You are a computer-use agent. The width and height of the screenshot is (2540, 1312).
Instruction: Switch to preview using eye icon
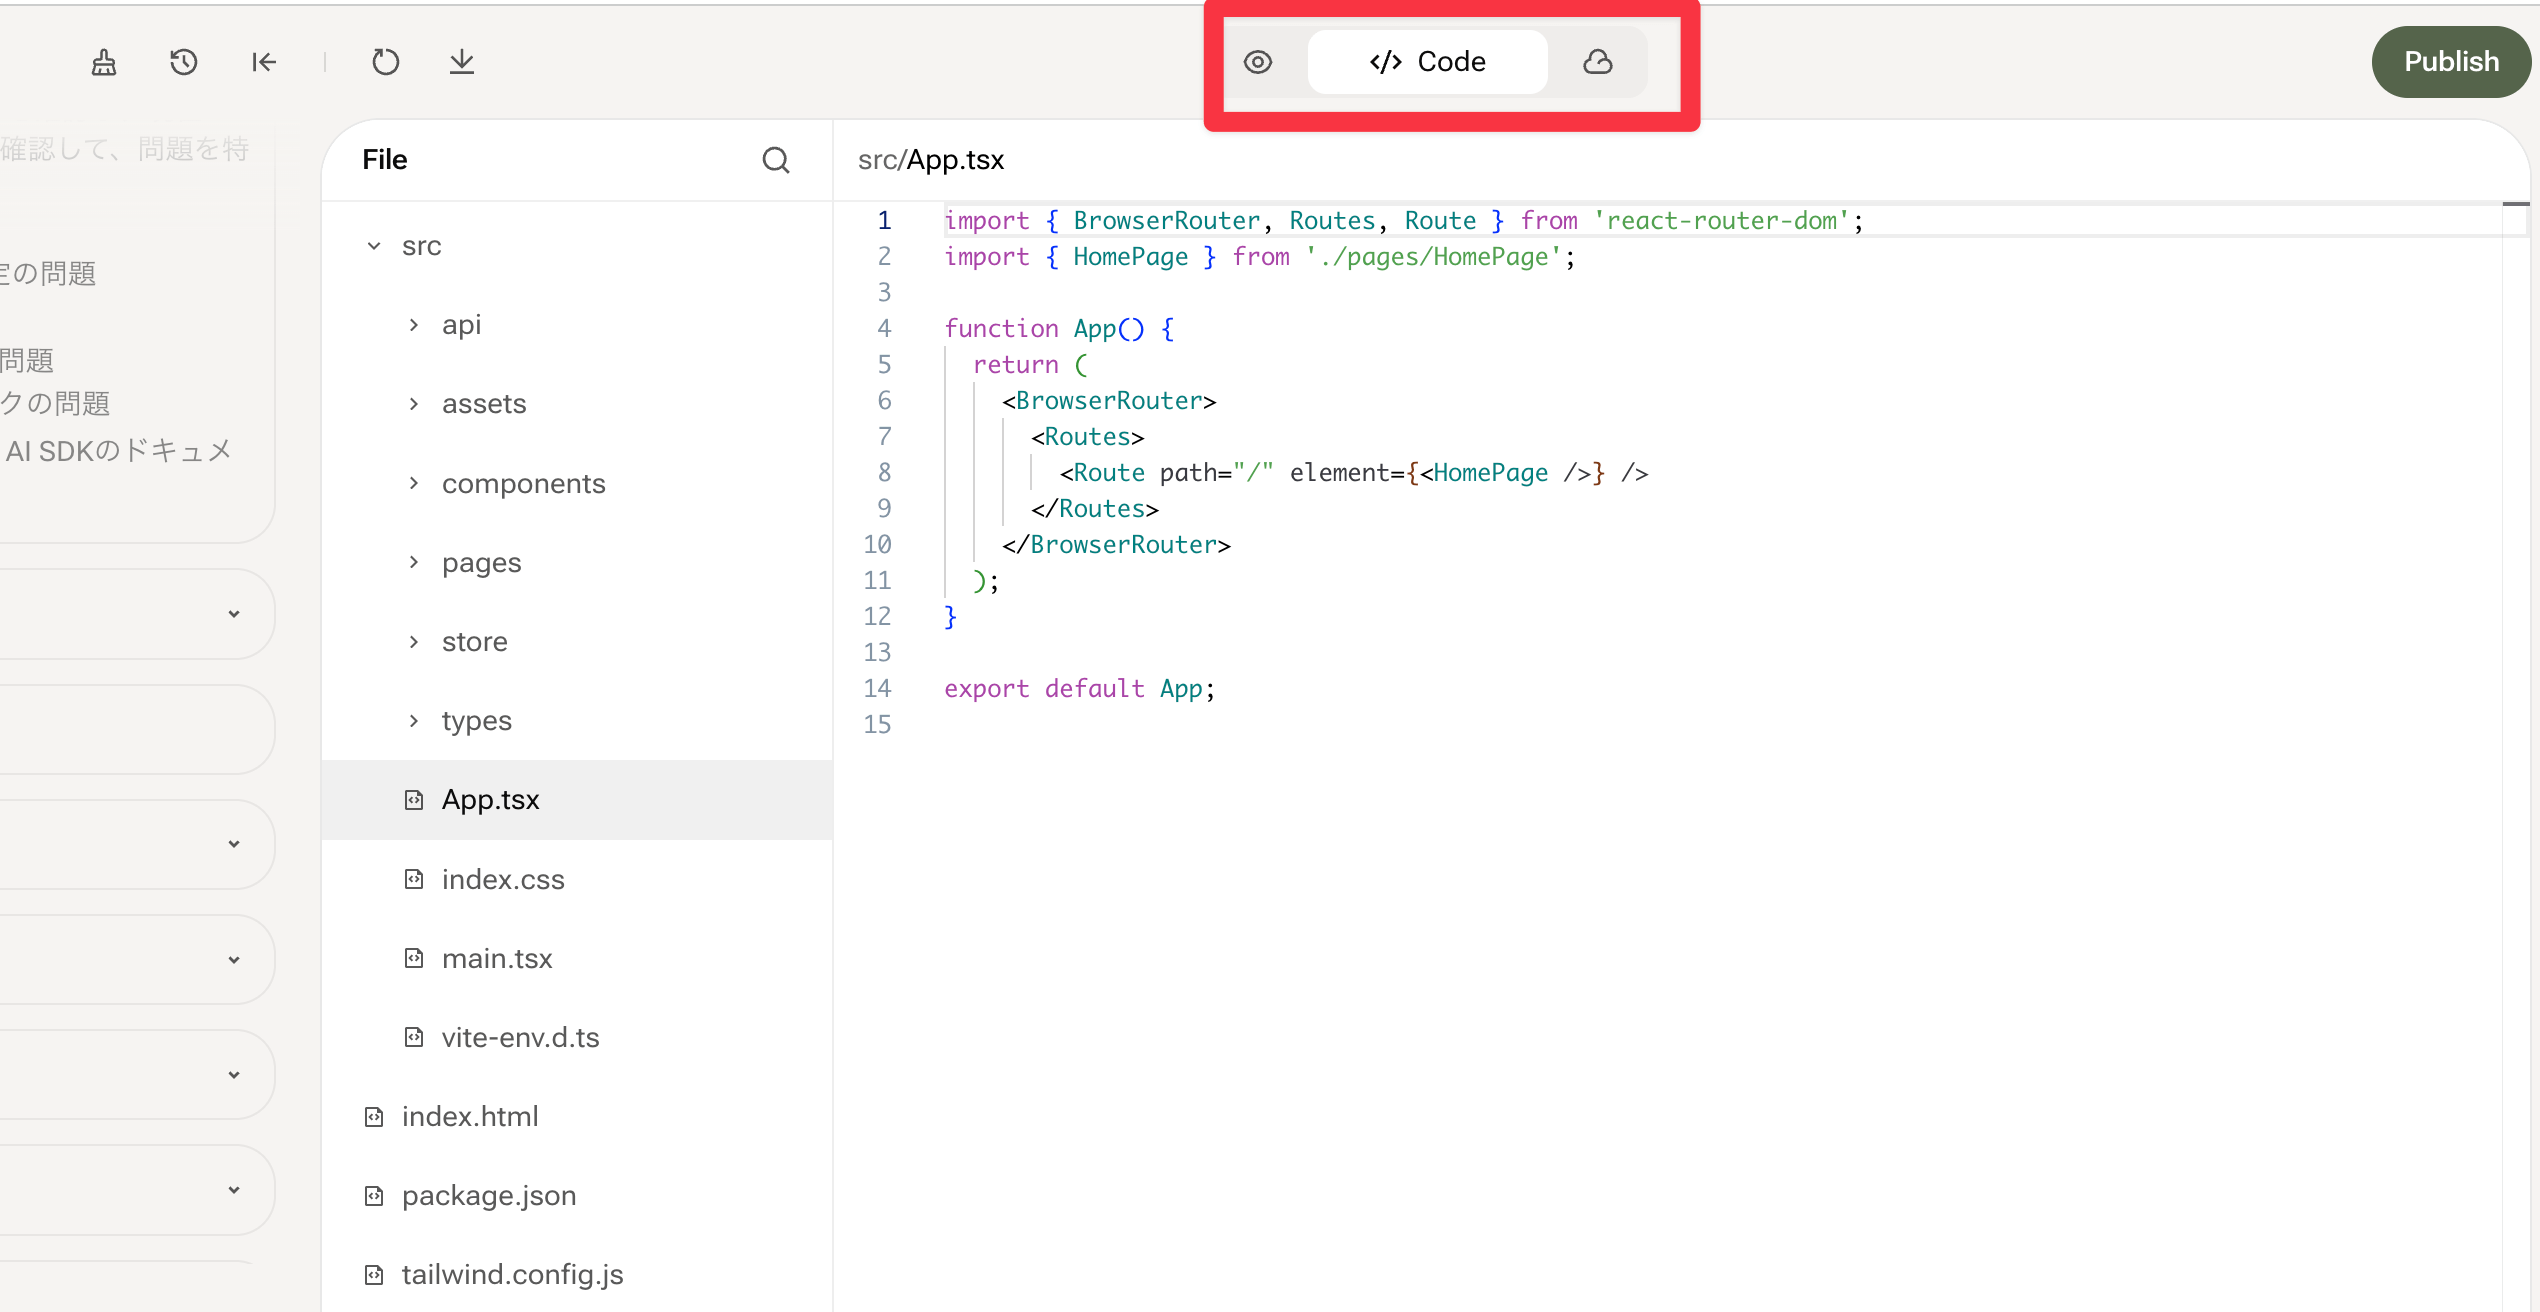click(x=1258, y=62)
